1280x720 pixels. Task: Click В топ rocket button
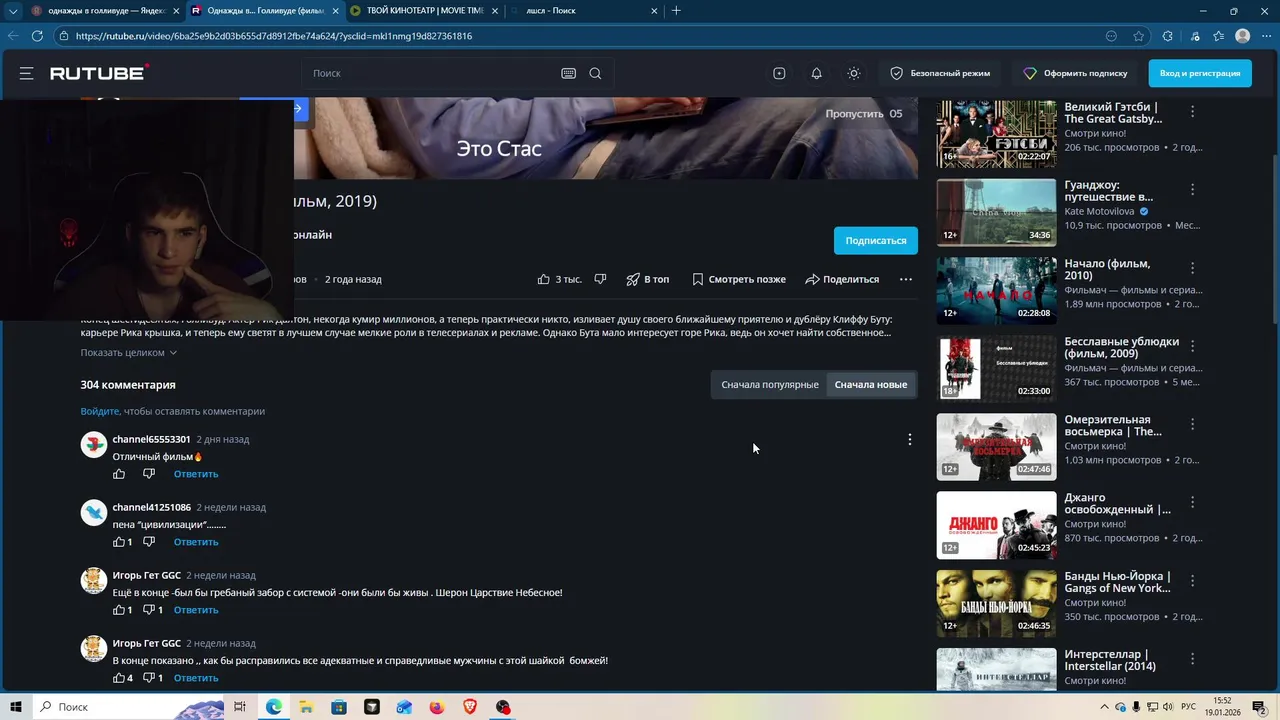(647, 279)
